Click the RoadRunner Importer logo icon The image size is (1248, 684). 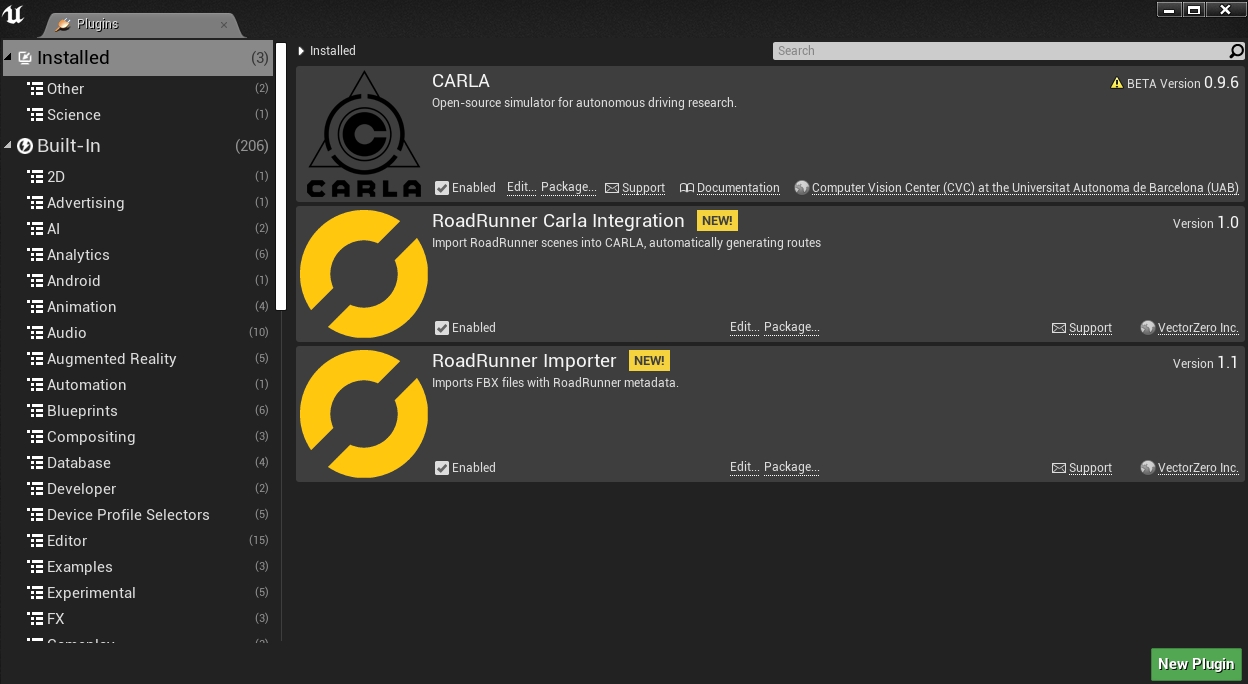(x=363, y=414)
